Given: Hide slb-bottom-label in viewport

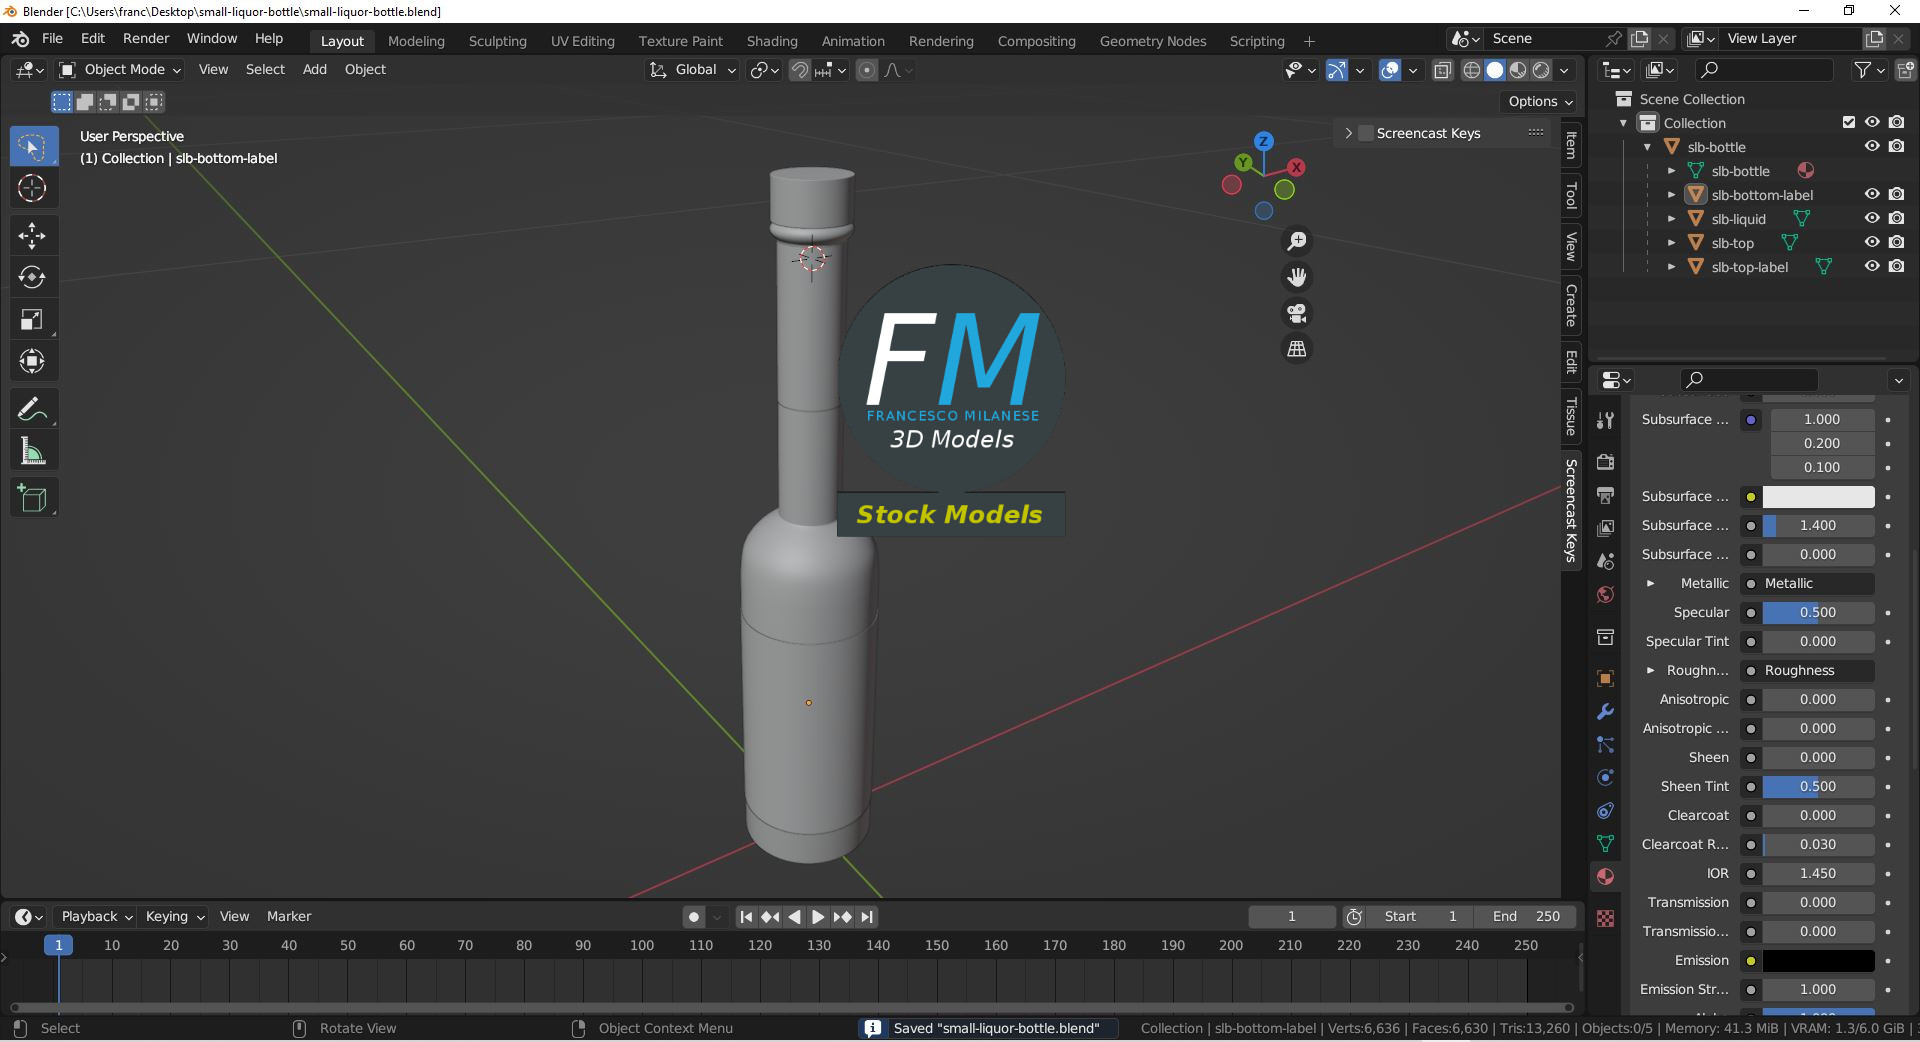Looking at the screenshot, I should tap(1872, 195).
